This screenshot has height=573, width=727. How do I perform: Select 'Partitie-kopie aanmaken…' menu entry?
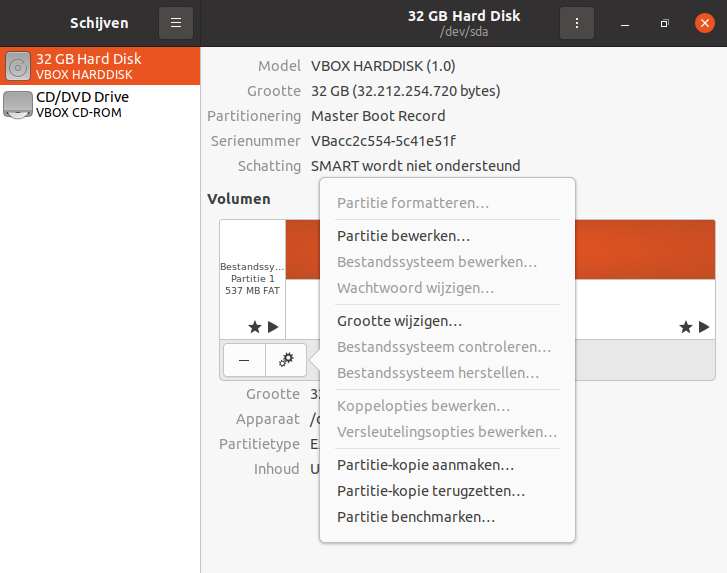(x=425, y=465)
